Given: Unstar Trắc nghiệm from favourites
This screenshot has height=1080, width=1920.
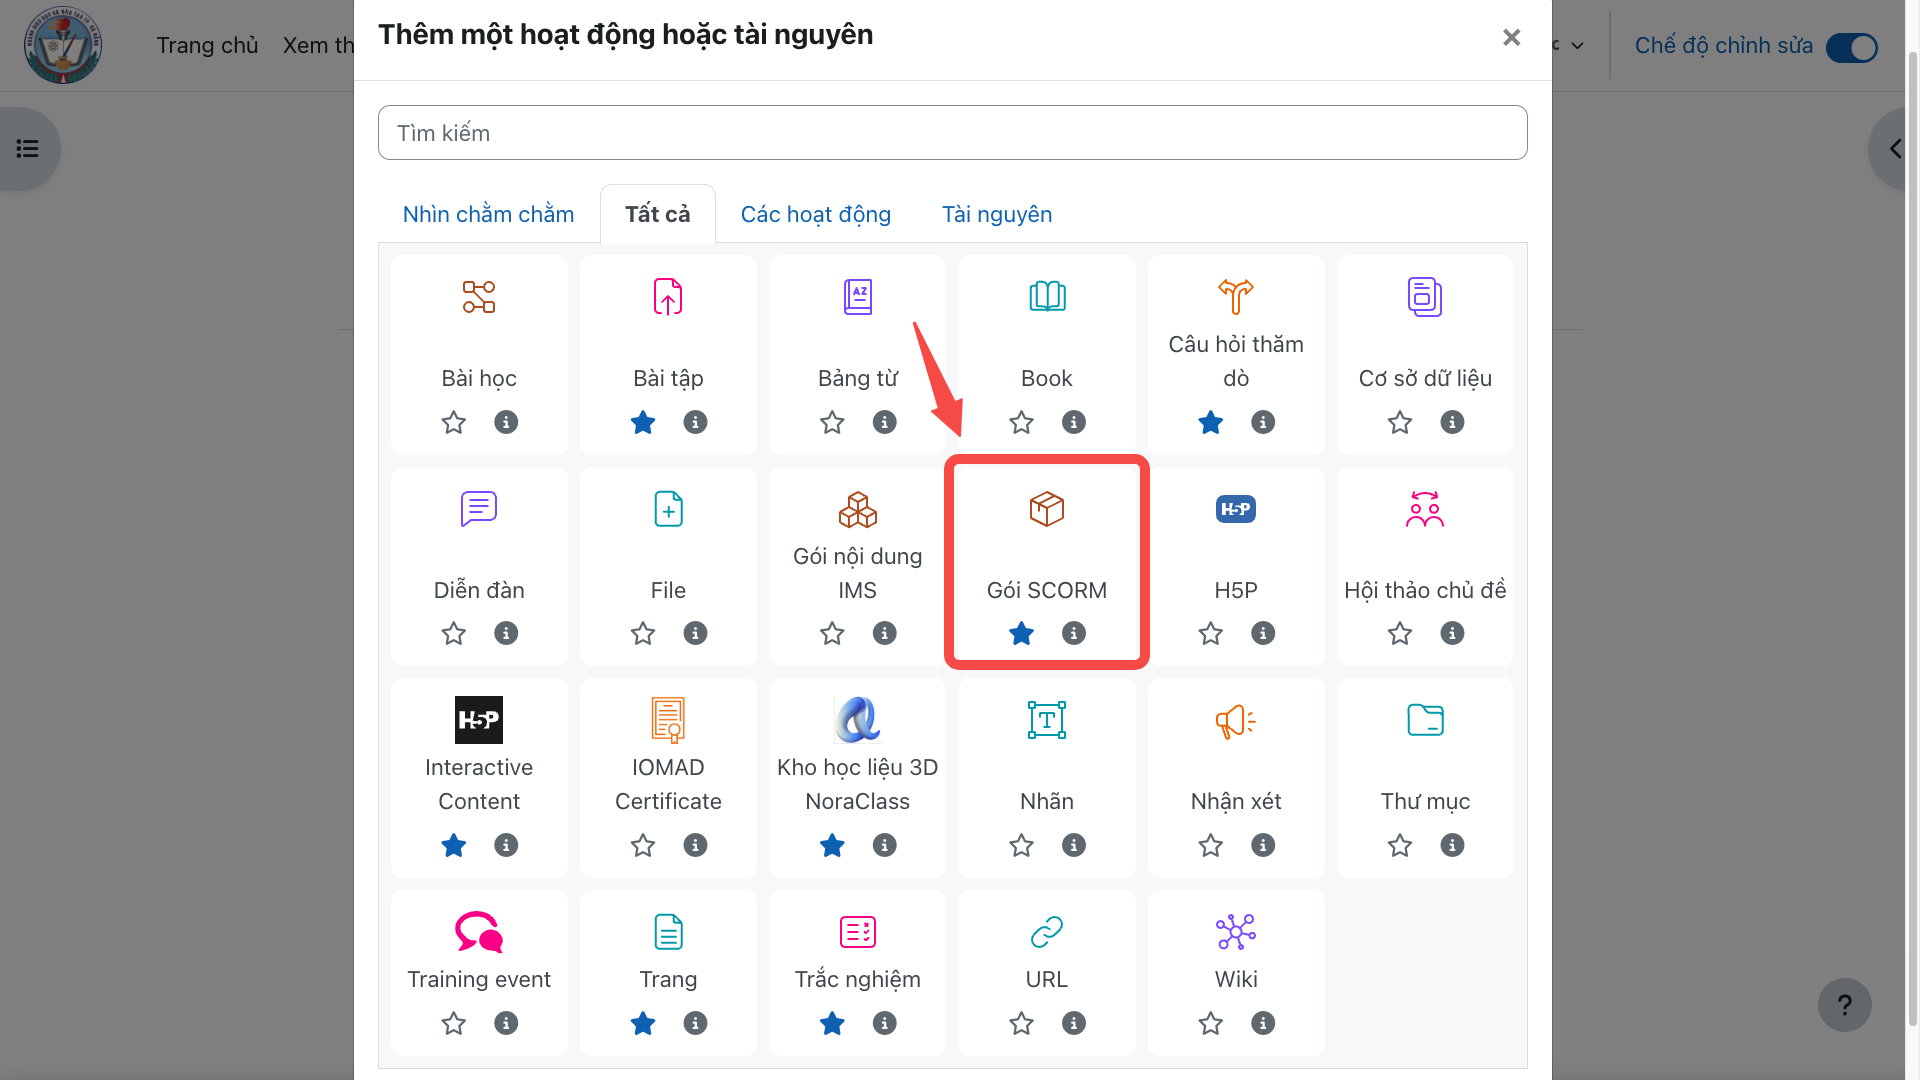Looking at the screenshot, I should point(832,1023).
